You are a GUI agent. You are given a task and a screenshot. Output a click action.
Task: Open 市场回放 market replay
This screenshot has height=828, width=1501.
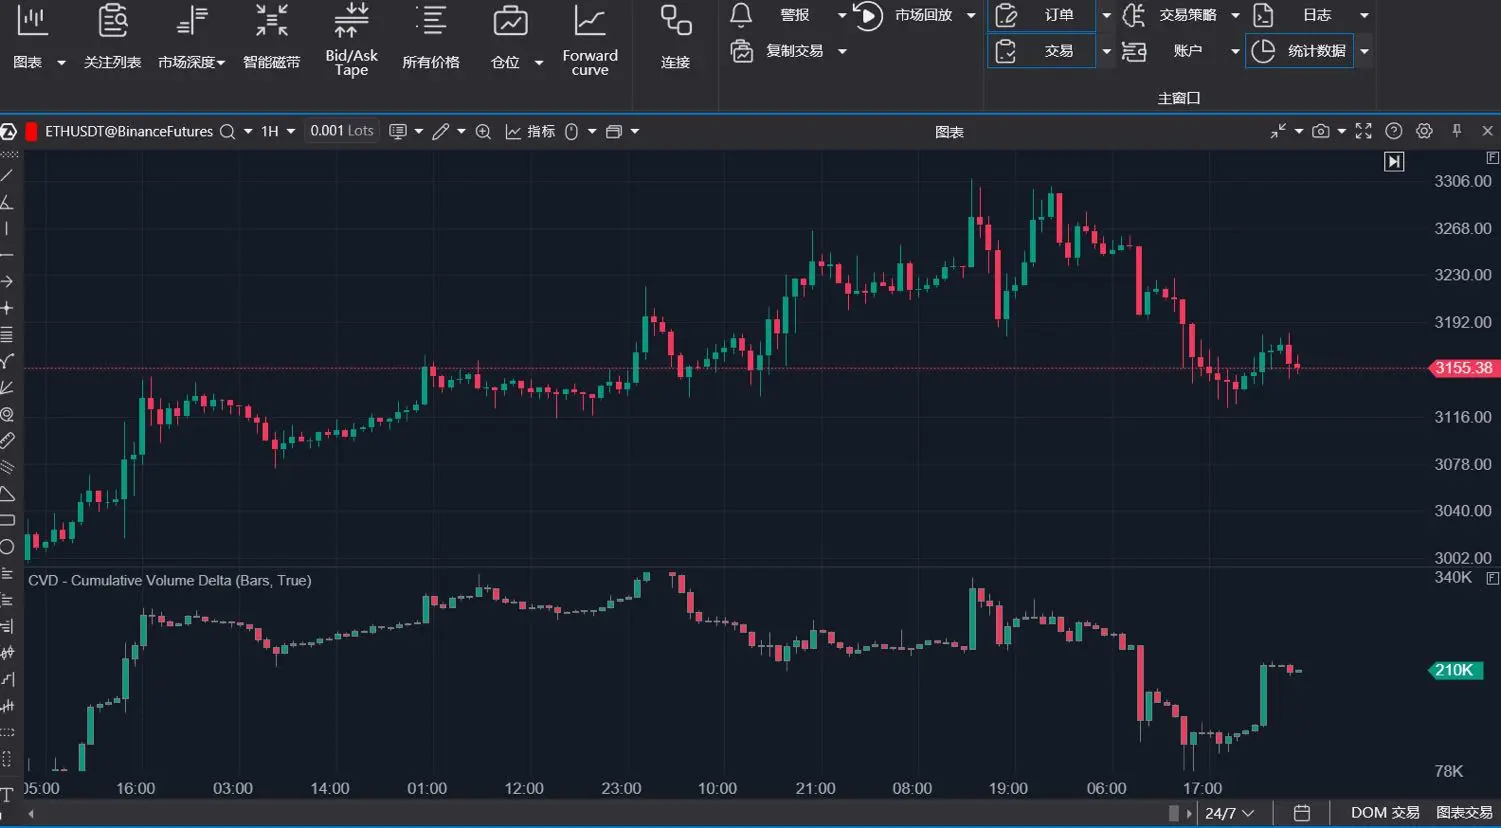coord(903,15)
